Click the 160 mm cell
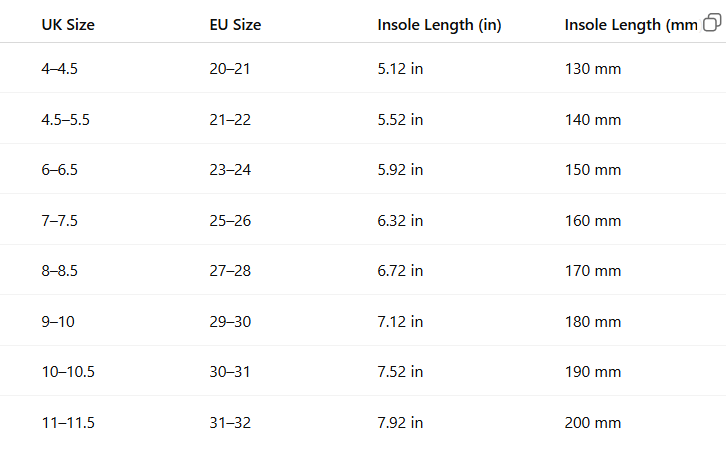Screen dimensions: 726x470 (593, 220)
